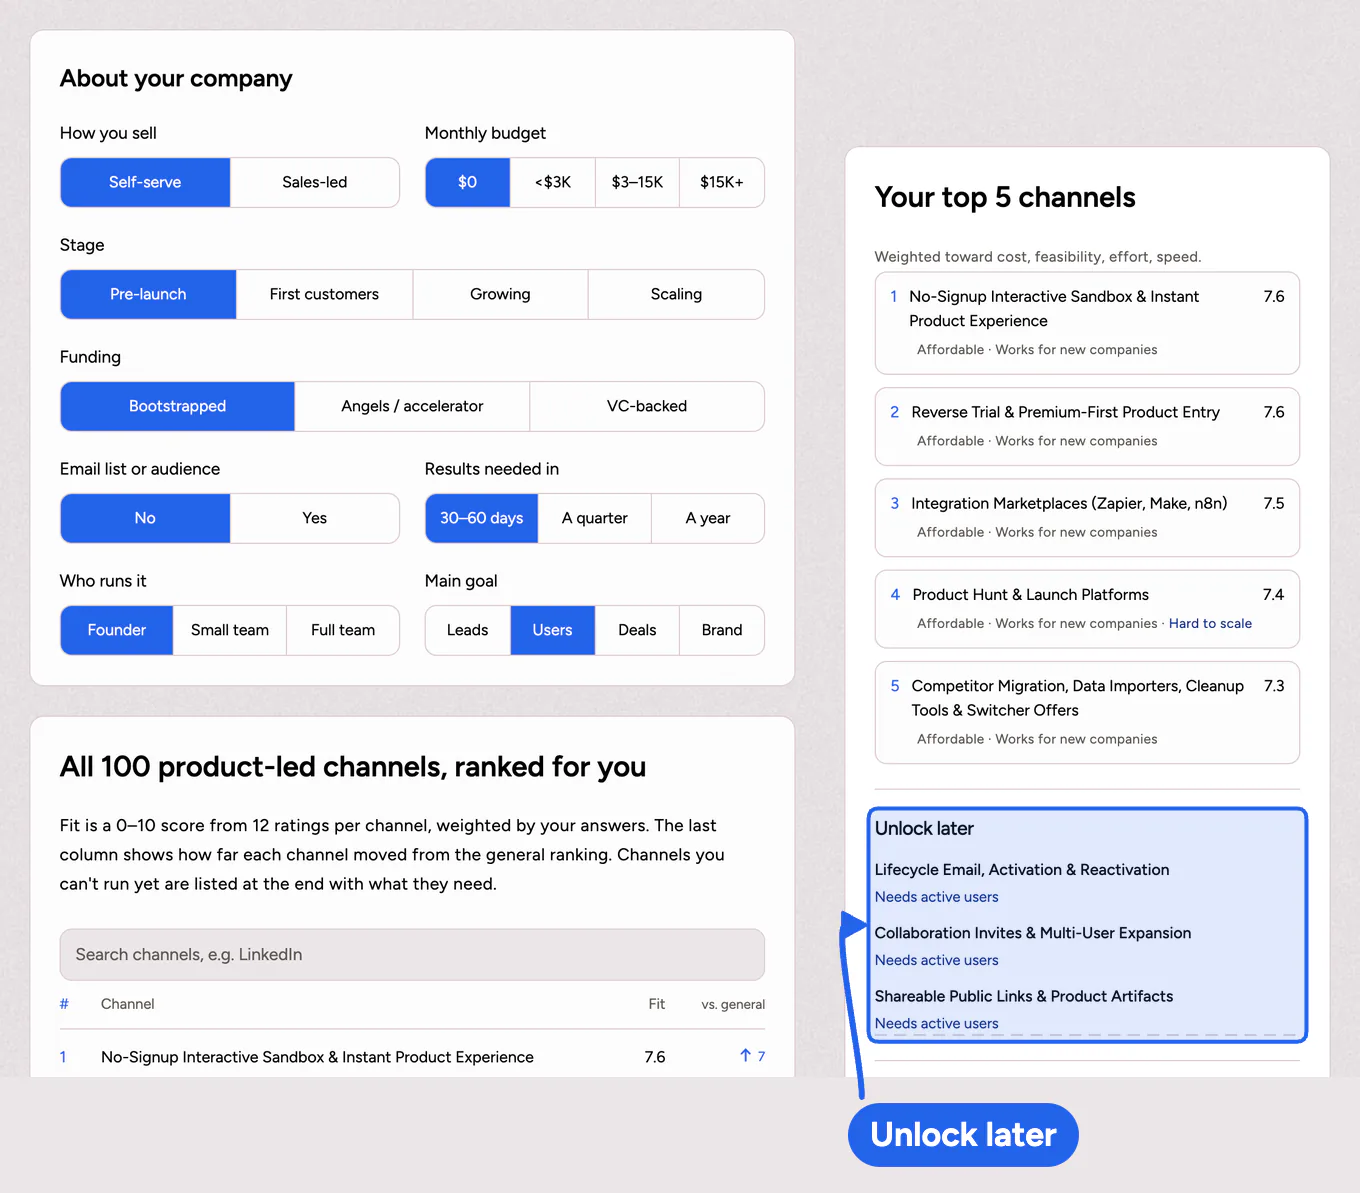Open the Product Hunt & Launch Platforms card
Image resolution: width=1360 pixels, height=1193 pixels.
(1087, 609)
